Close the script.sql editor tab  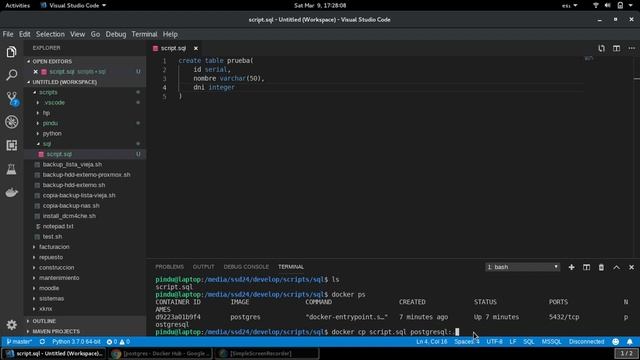coord(196,48)
